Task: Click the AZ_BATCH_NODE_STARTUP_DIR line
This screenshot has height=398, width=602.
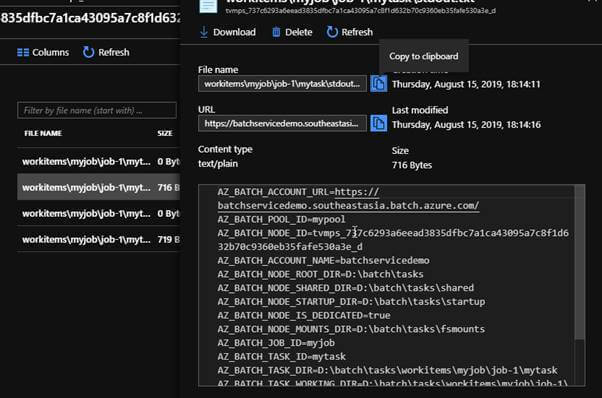Action: tap(351, 302)
